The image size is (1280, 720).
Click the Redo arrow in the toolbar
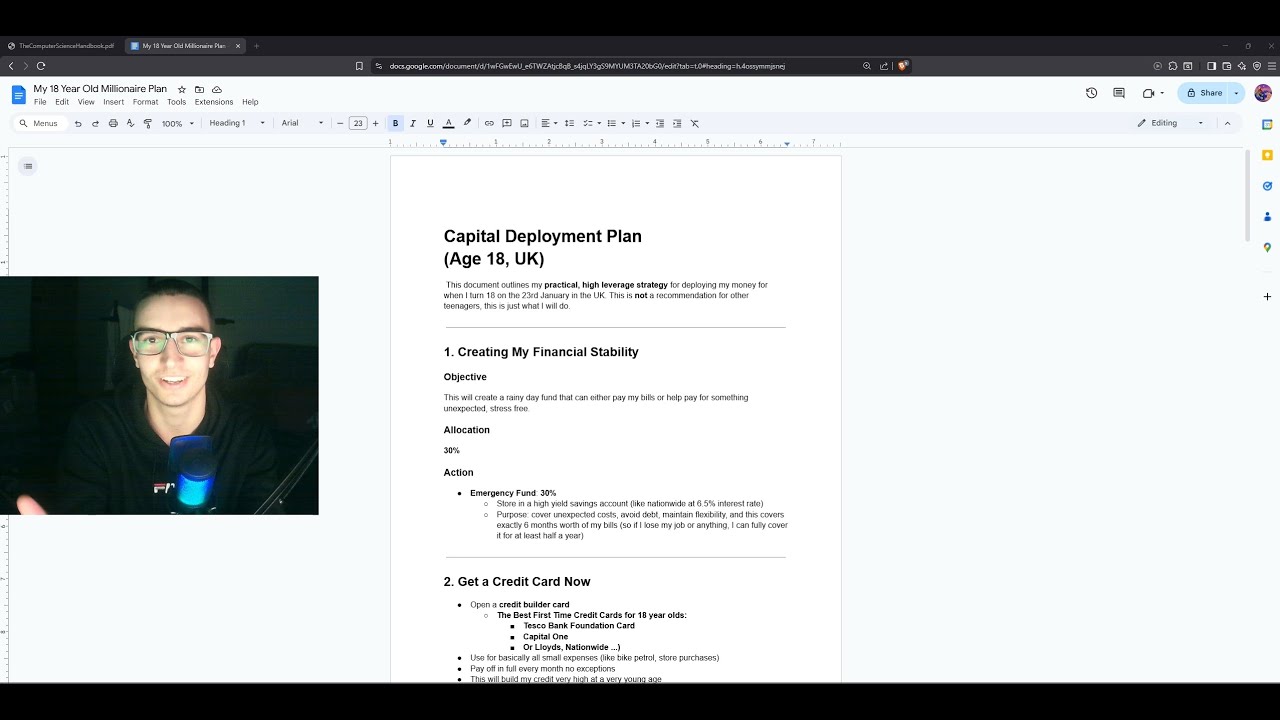[95, 123]
